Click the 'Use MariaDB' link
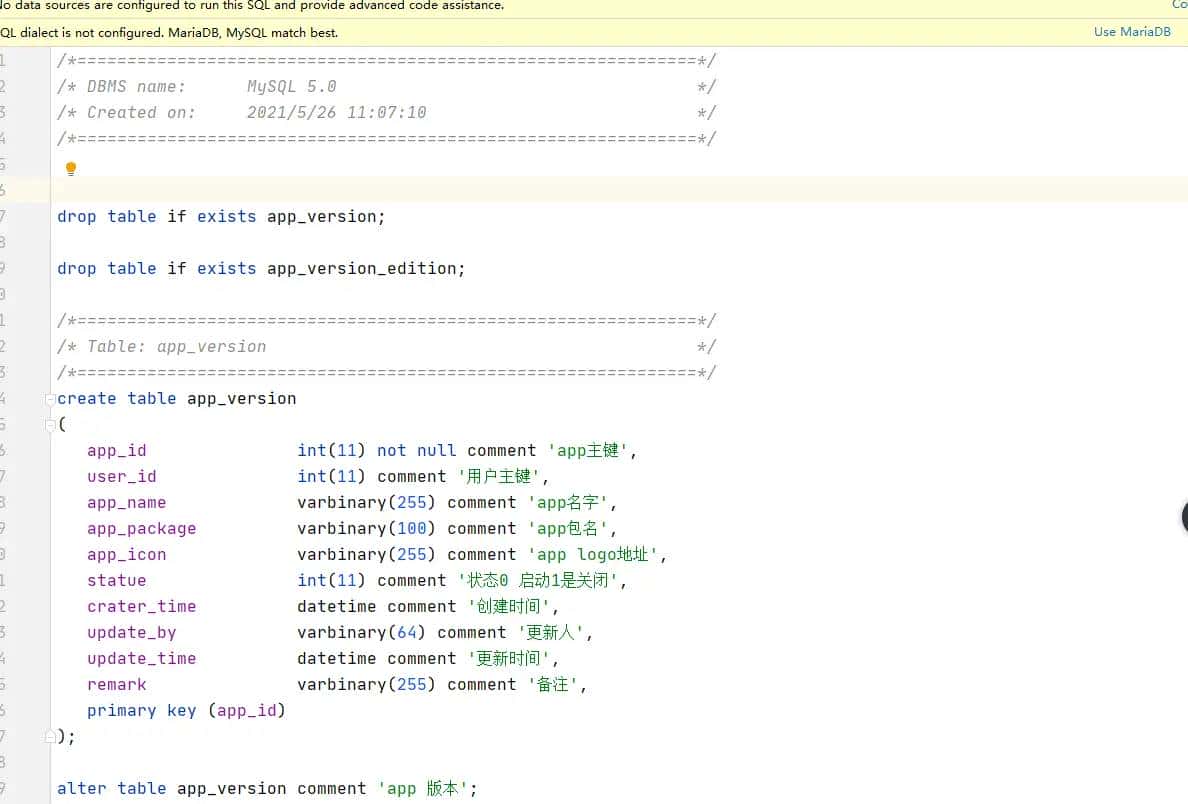 [1132, 32]
